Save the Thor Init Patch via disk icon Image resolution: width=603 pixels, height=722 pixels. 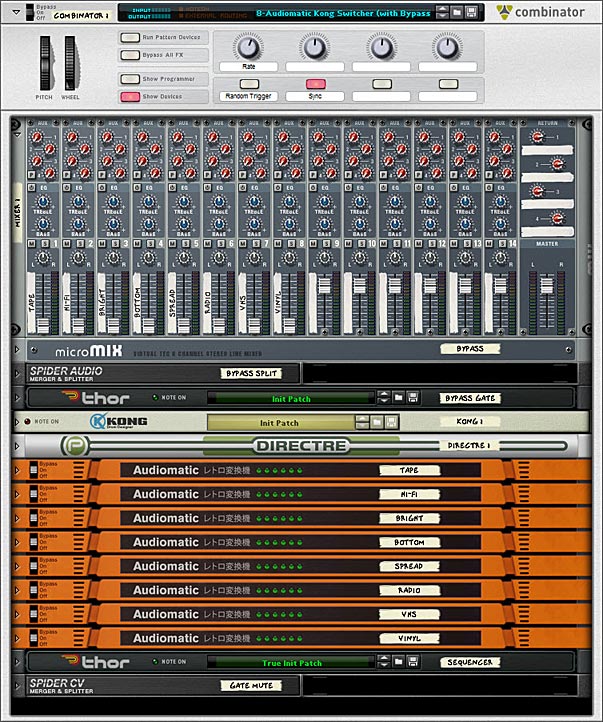(x=413, y=397)
